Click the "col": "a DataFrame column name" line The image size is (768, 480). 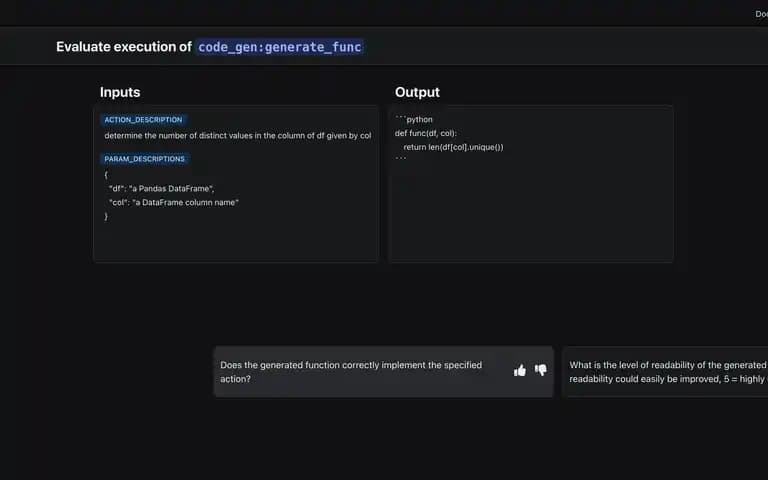(x=174, y=202)
